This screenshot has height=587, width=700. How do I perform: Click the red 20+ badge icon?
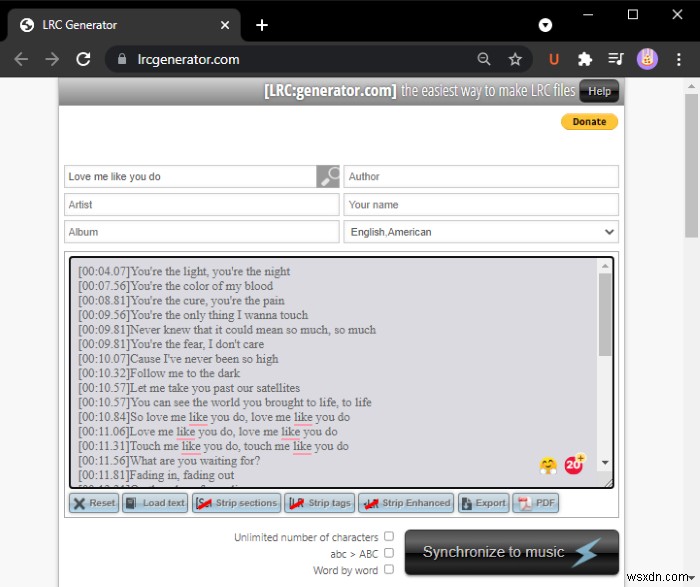(x=574, y=464)
